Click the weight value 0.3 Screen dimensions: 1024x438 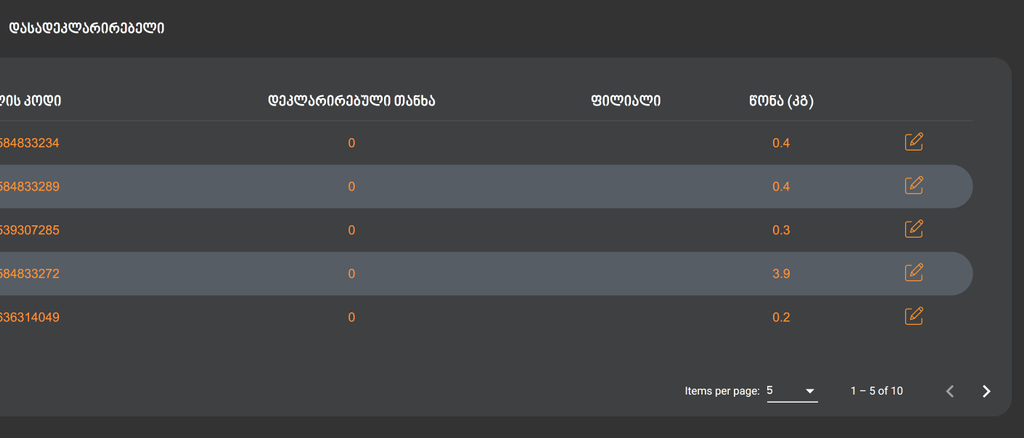point(781,230)
